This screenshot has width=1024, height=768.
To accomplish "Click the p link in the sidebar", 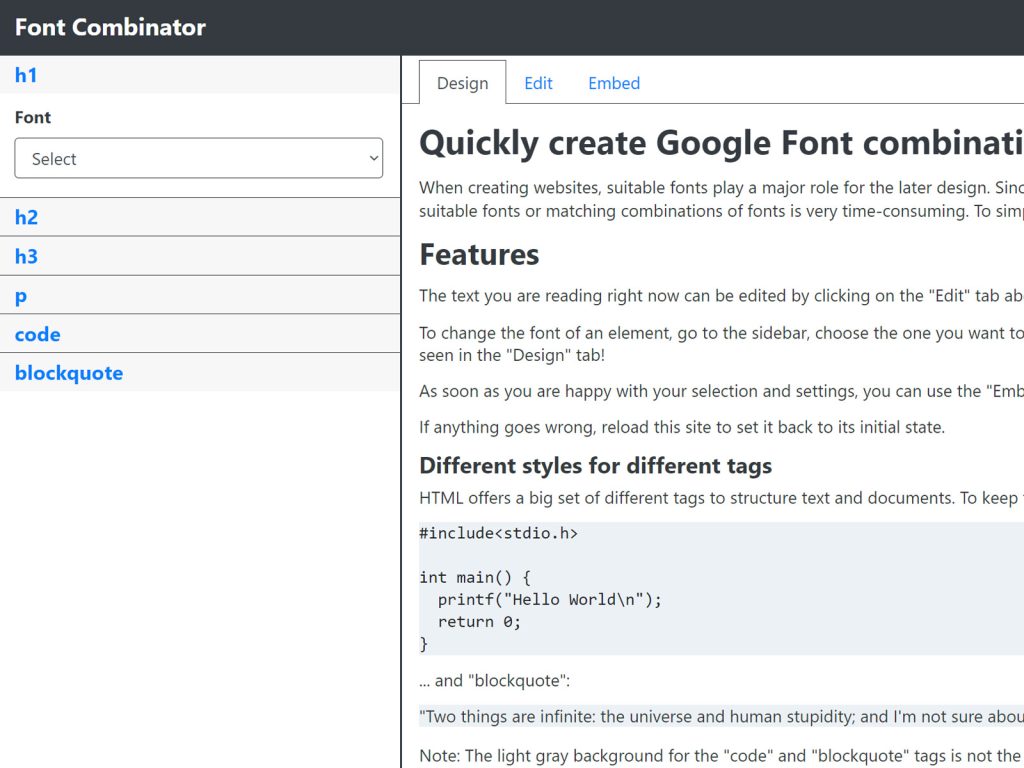I will coord(21,294).
